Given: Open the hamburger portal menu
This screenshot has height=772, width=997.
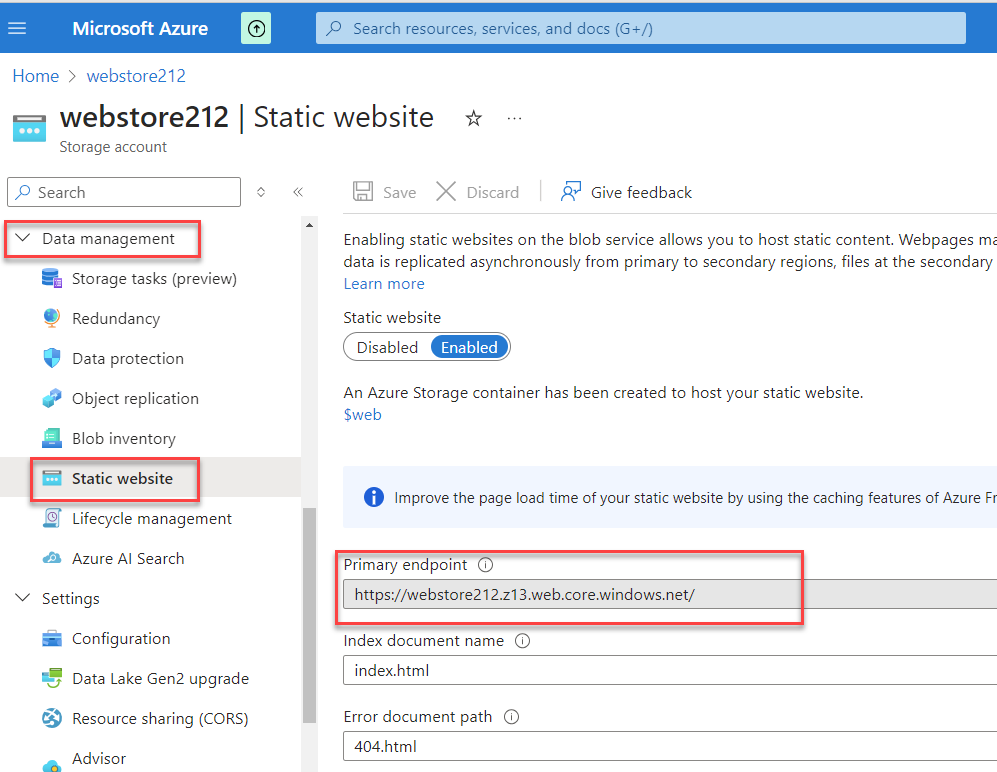Looking at the screenshot, I should [x=17, y=28].
